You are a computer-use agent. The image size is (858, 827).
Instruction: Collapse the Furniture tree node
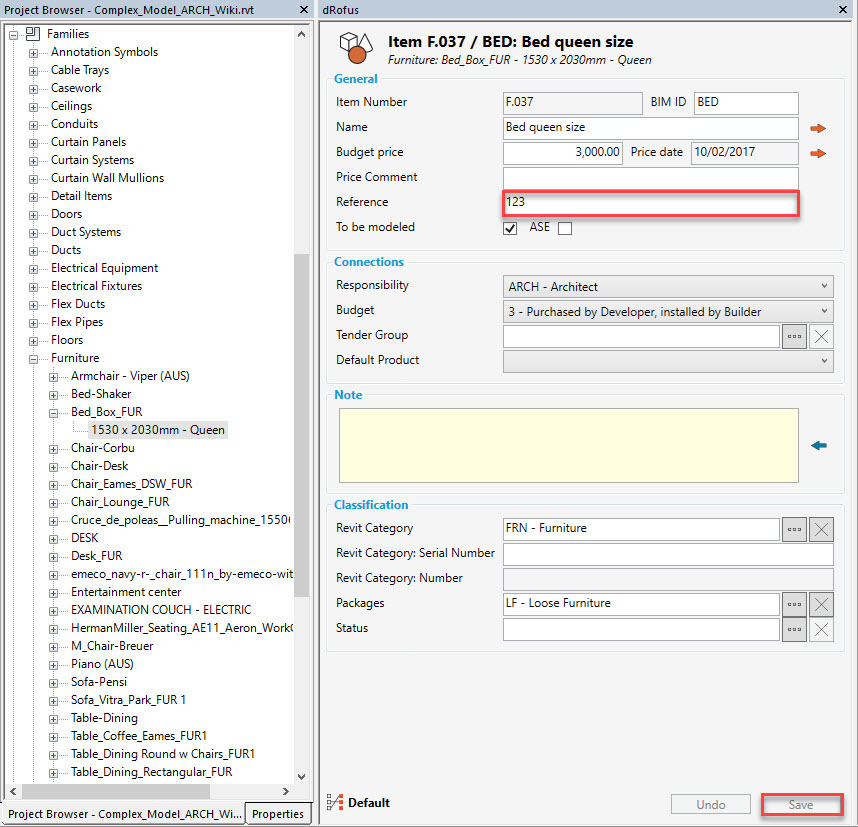tap(34, 358)
